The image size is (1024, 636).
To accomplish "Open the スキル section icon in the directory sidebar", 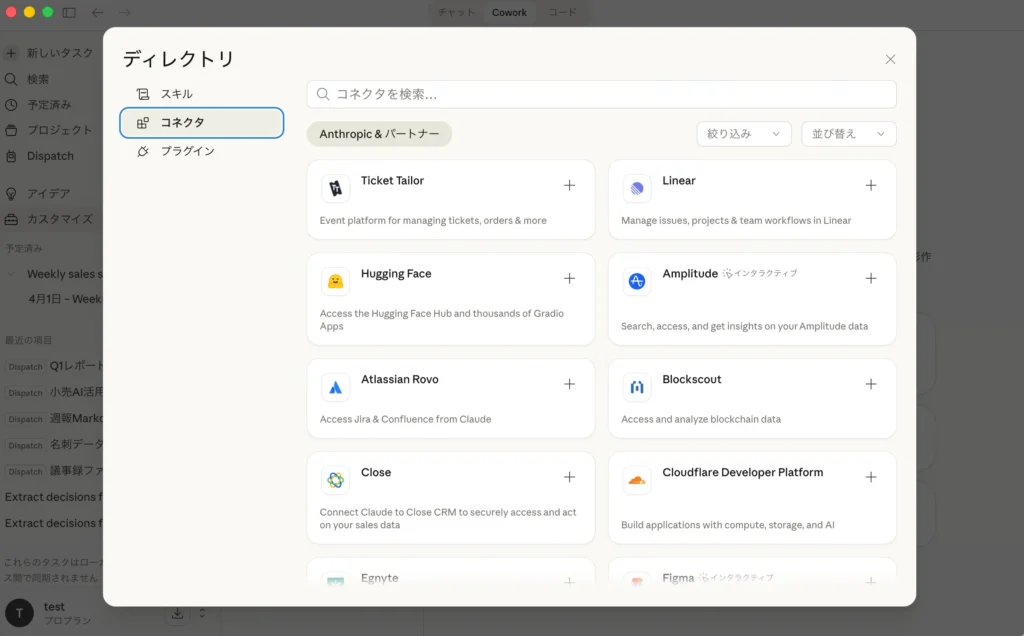I will 141,93.
